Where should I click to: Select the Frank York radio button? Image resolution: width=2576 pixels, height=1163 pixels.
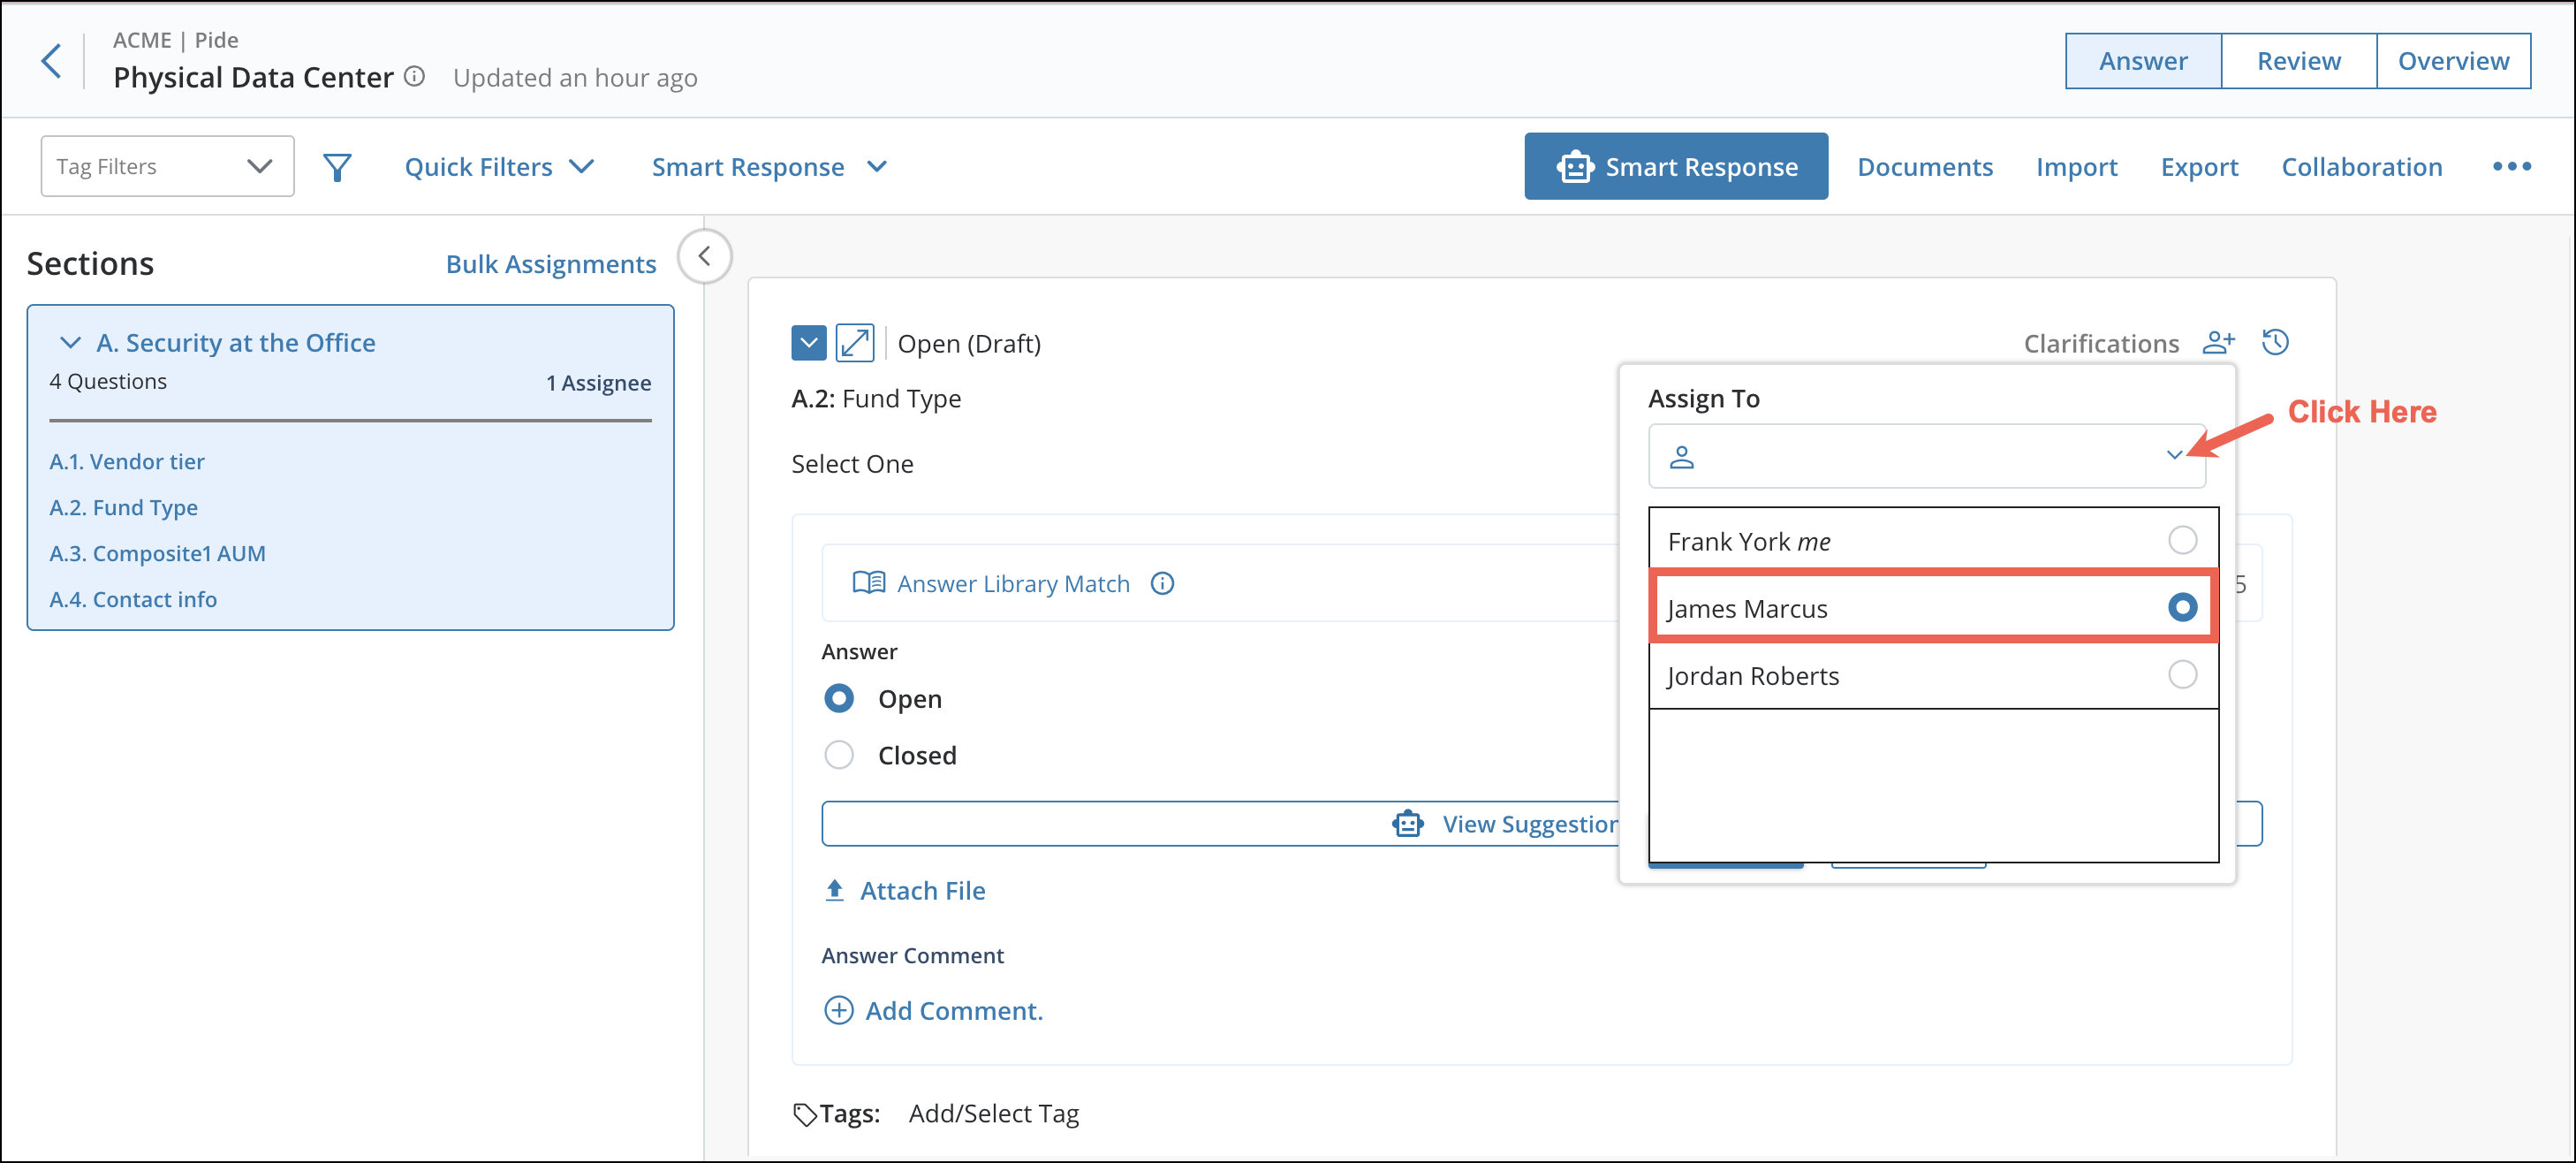click(2182, 540)
